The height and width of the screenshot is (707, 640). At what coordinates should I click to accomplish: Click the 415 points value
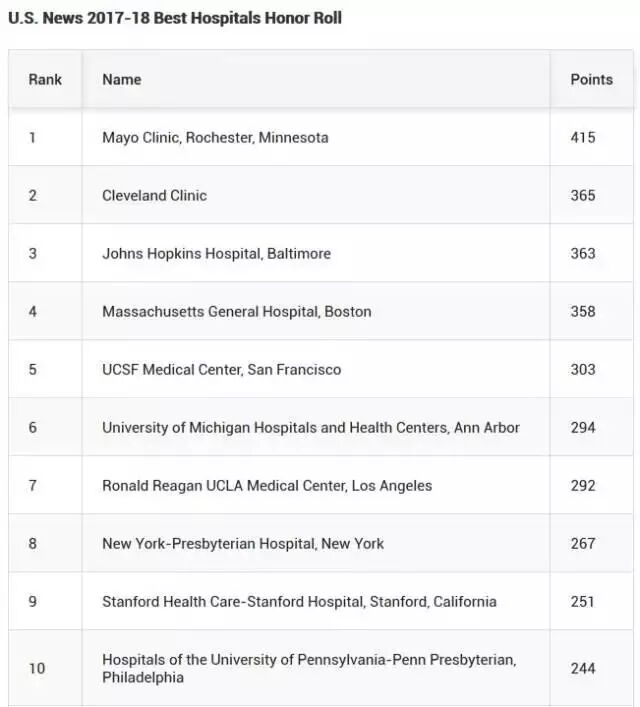tap(582, 137)
